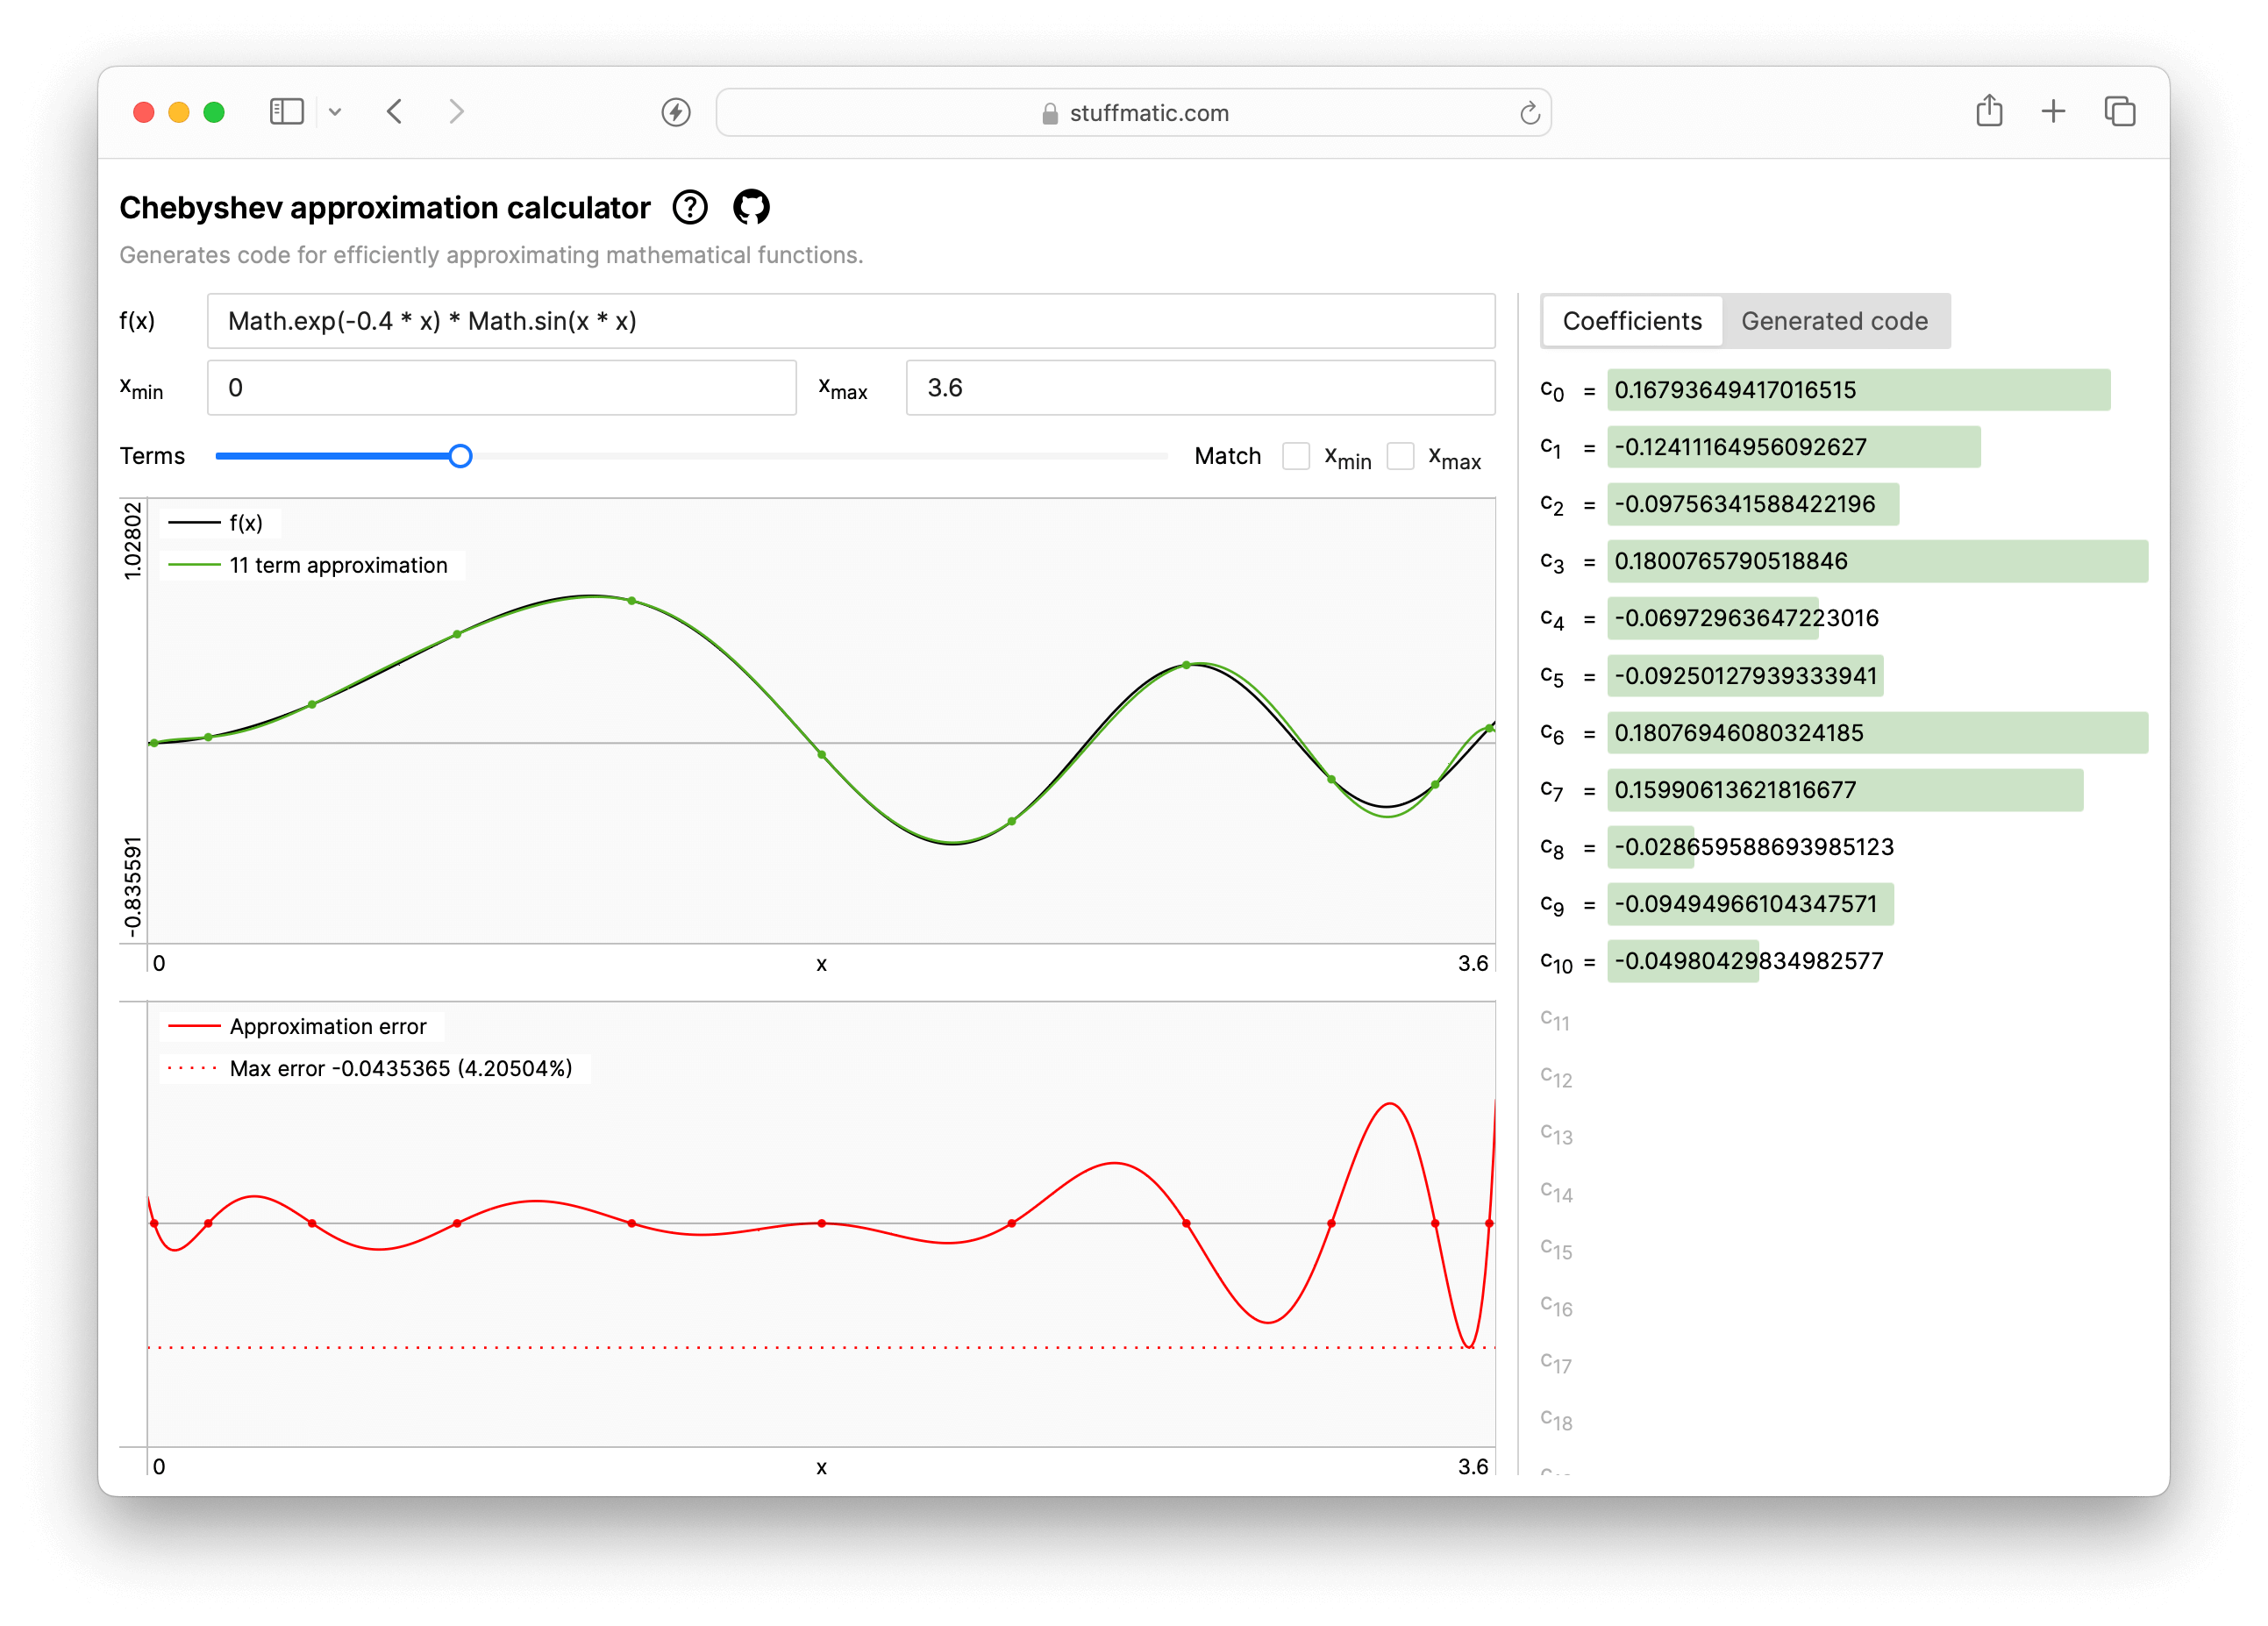
Task: Click the stuffmatic.com address bar
Action: pos(1132,113)
